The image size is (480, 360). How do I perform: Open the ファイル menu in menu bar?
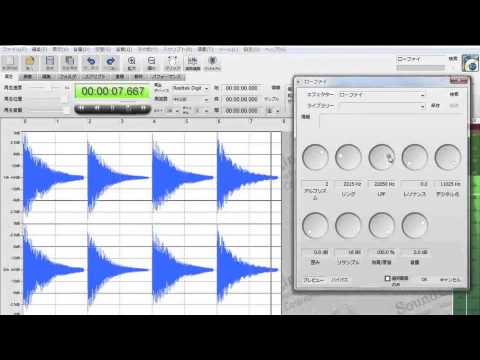pos(13,49)
